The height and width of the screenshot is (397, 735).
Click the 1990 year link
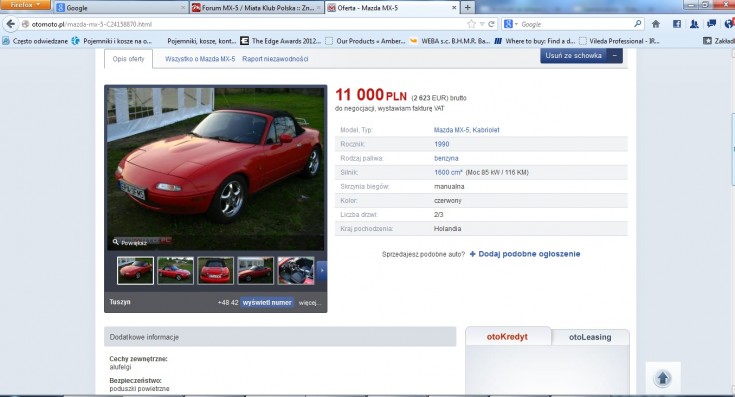(442, 144)
